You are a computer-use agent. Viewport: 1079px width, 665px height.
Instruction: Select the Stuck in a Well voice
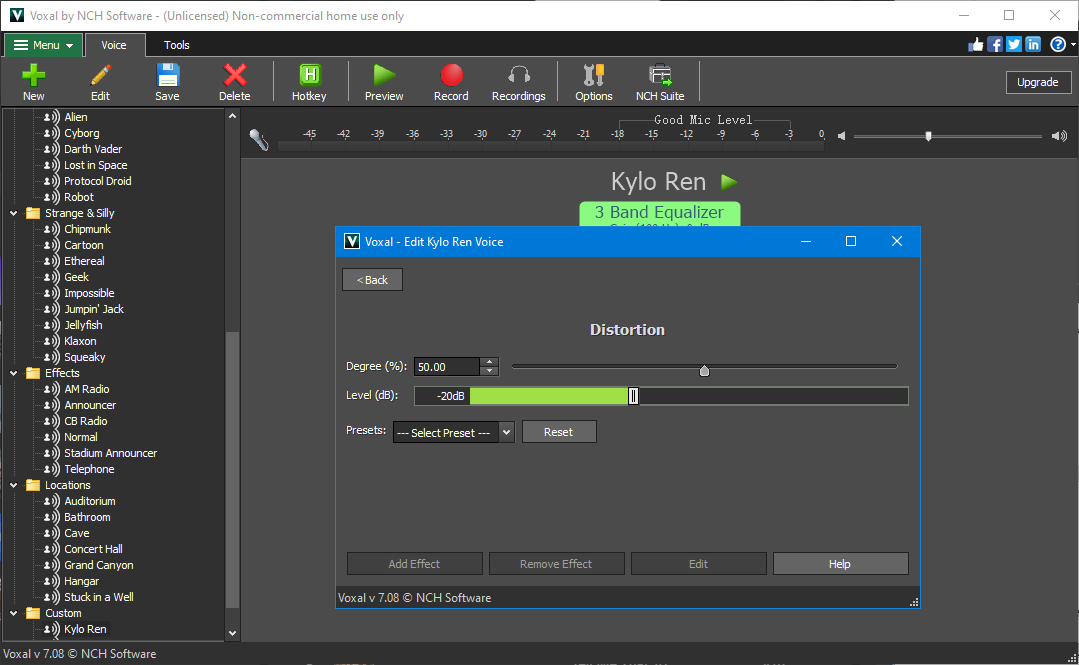pos(98,598)
